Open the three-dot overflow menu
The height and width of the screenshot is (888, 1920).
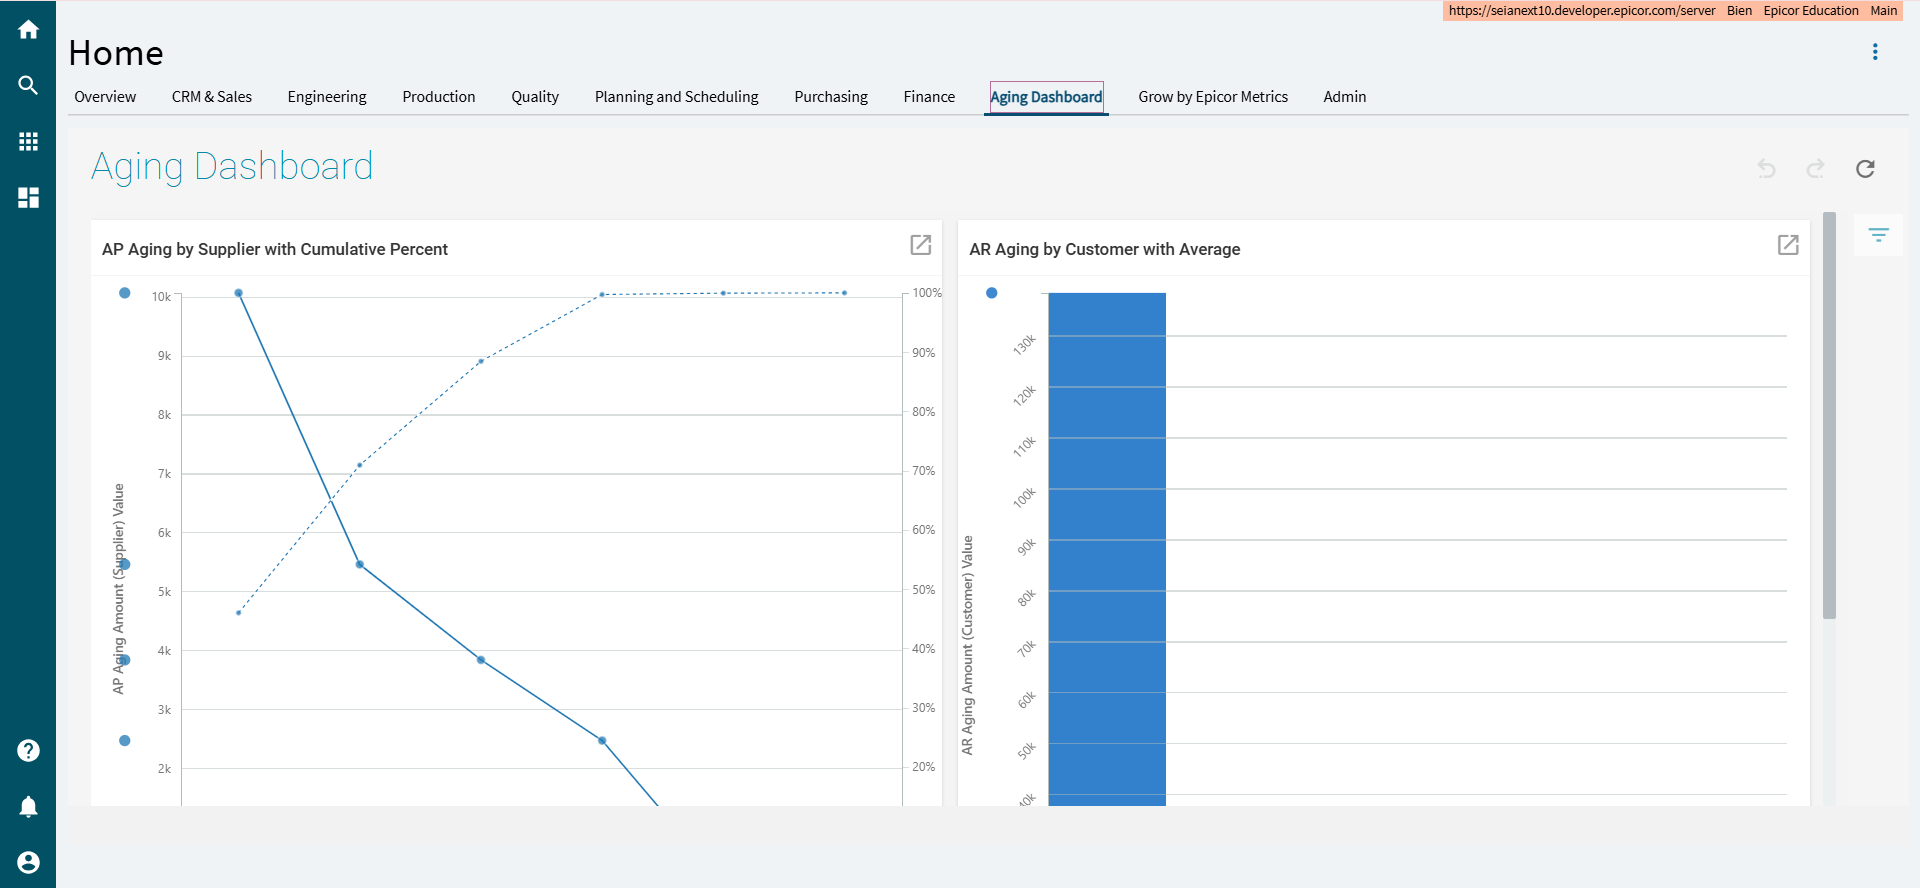[x=1875, y=52]
